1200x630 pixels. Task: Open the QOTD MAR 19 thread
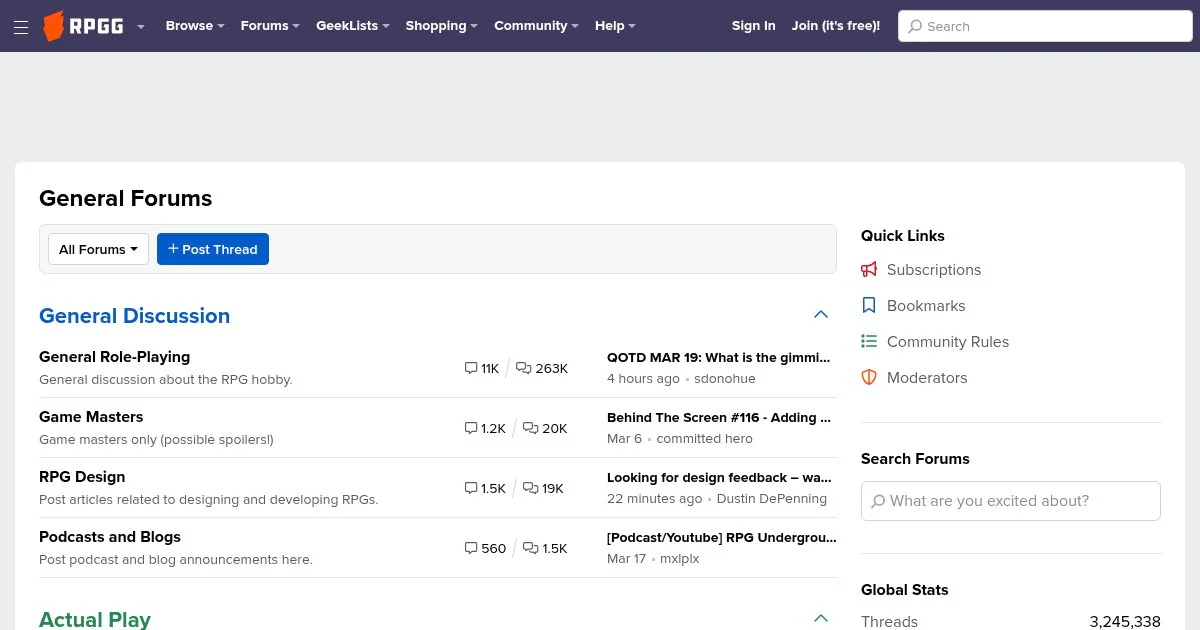(719, 358)
